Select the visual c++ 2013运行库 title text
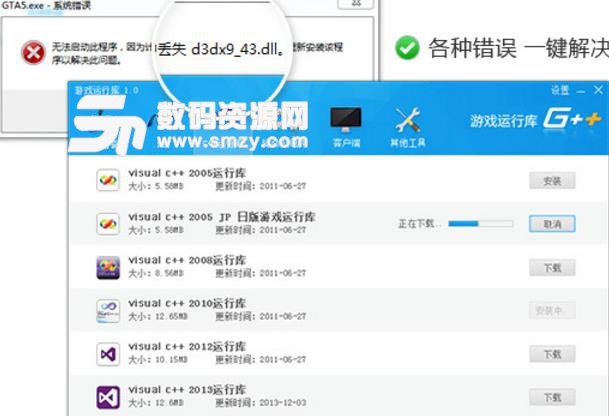The image size is (609, 416). (187, 390)
